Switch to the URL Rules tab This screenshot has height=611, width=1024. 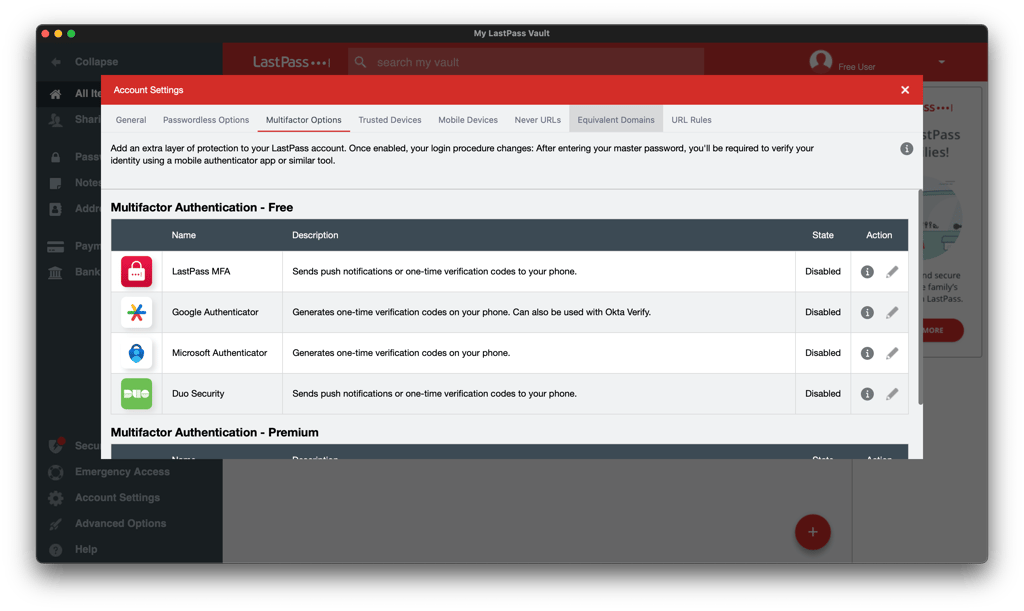point(691,120)
